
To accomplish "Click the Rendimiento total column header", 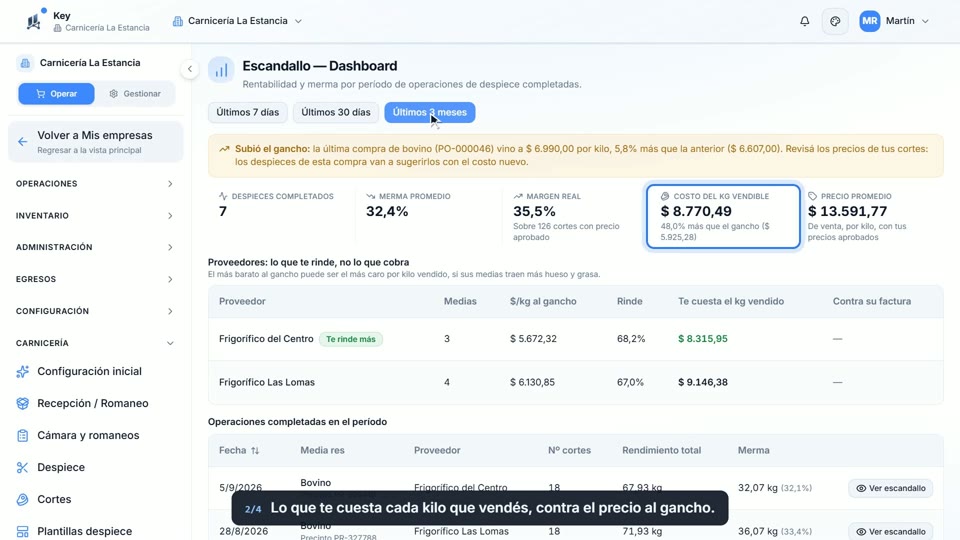I will (661, 450).
